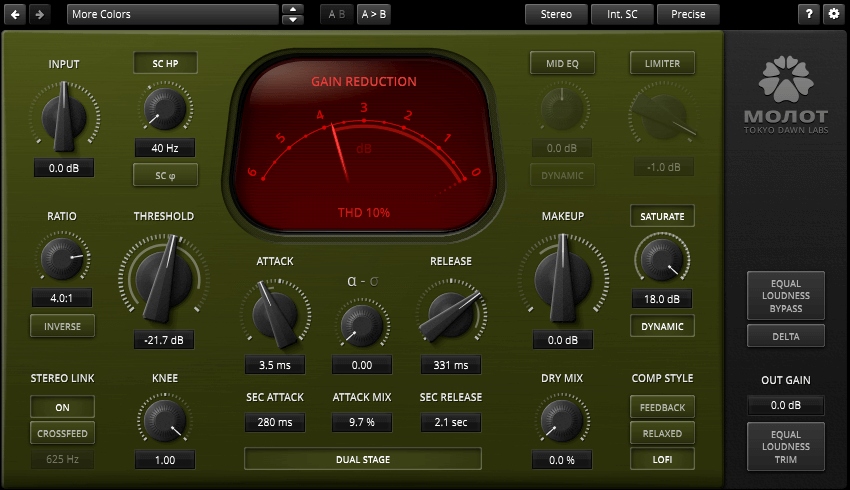This screenshot has height=490, width=850.
Task: Click the DELTA button
Action: (x=786, y=336)
